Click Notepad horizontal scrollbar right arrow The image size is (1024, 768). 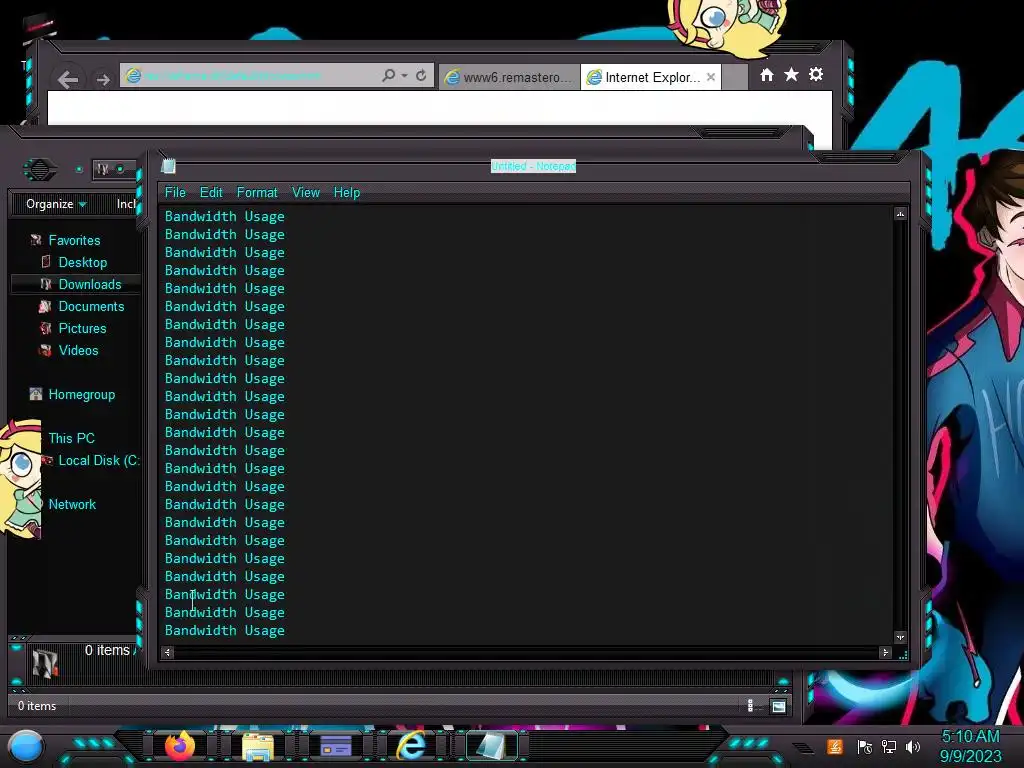[885, 652]
